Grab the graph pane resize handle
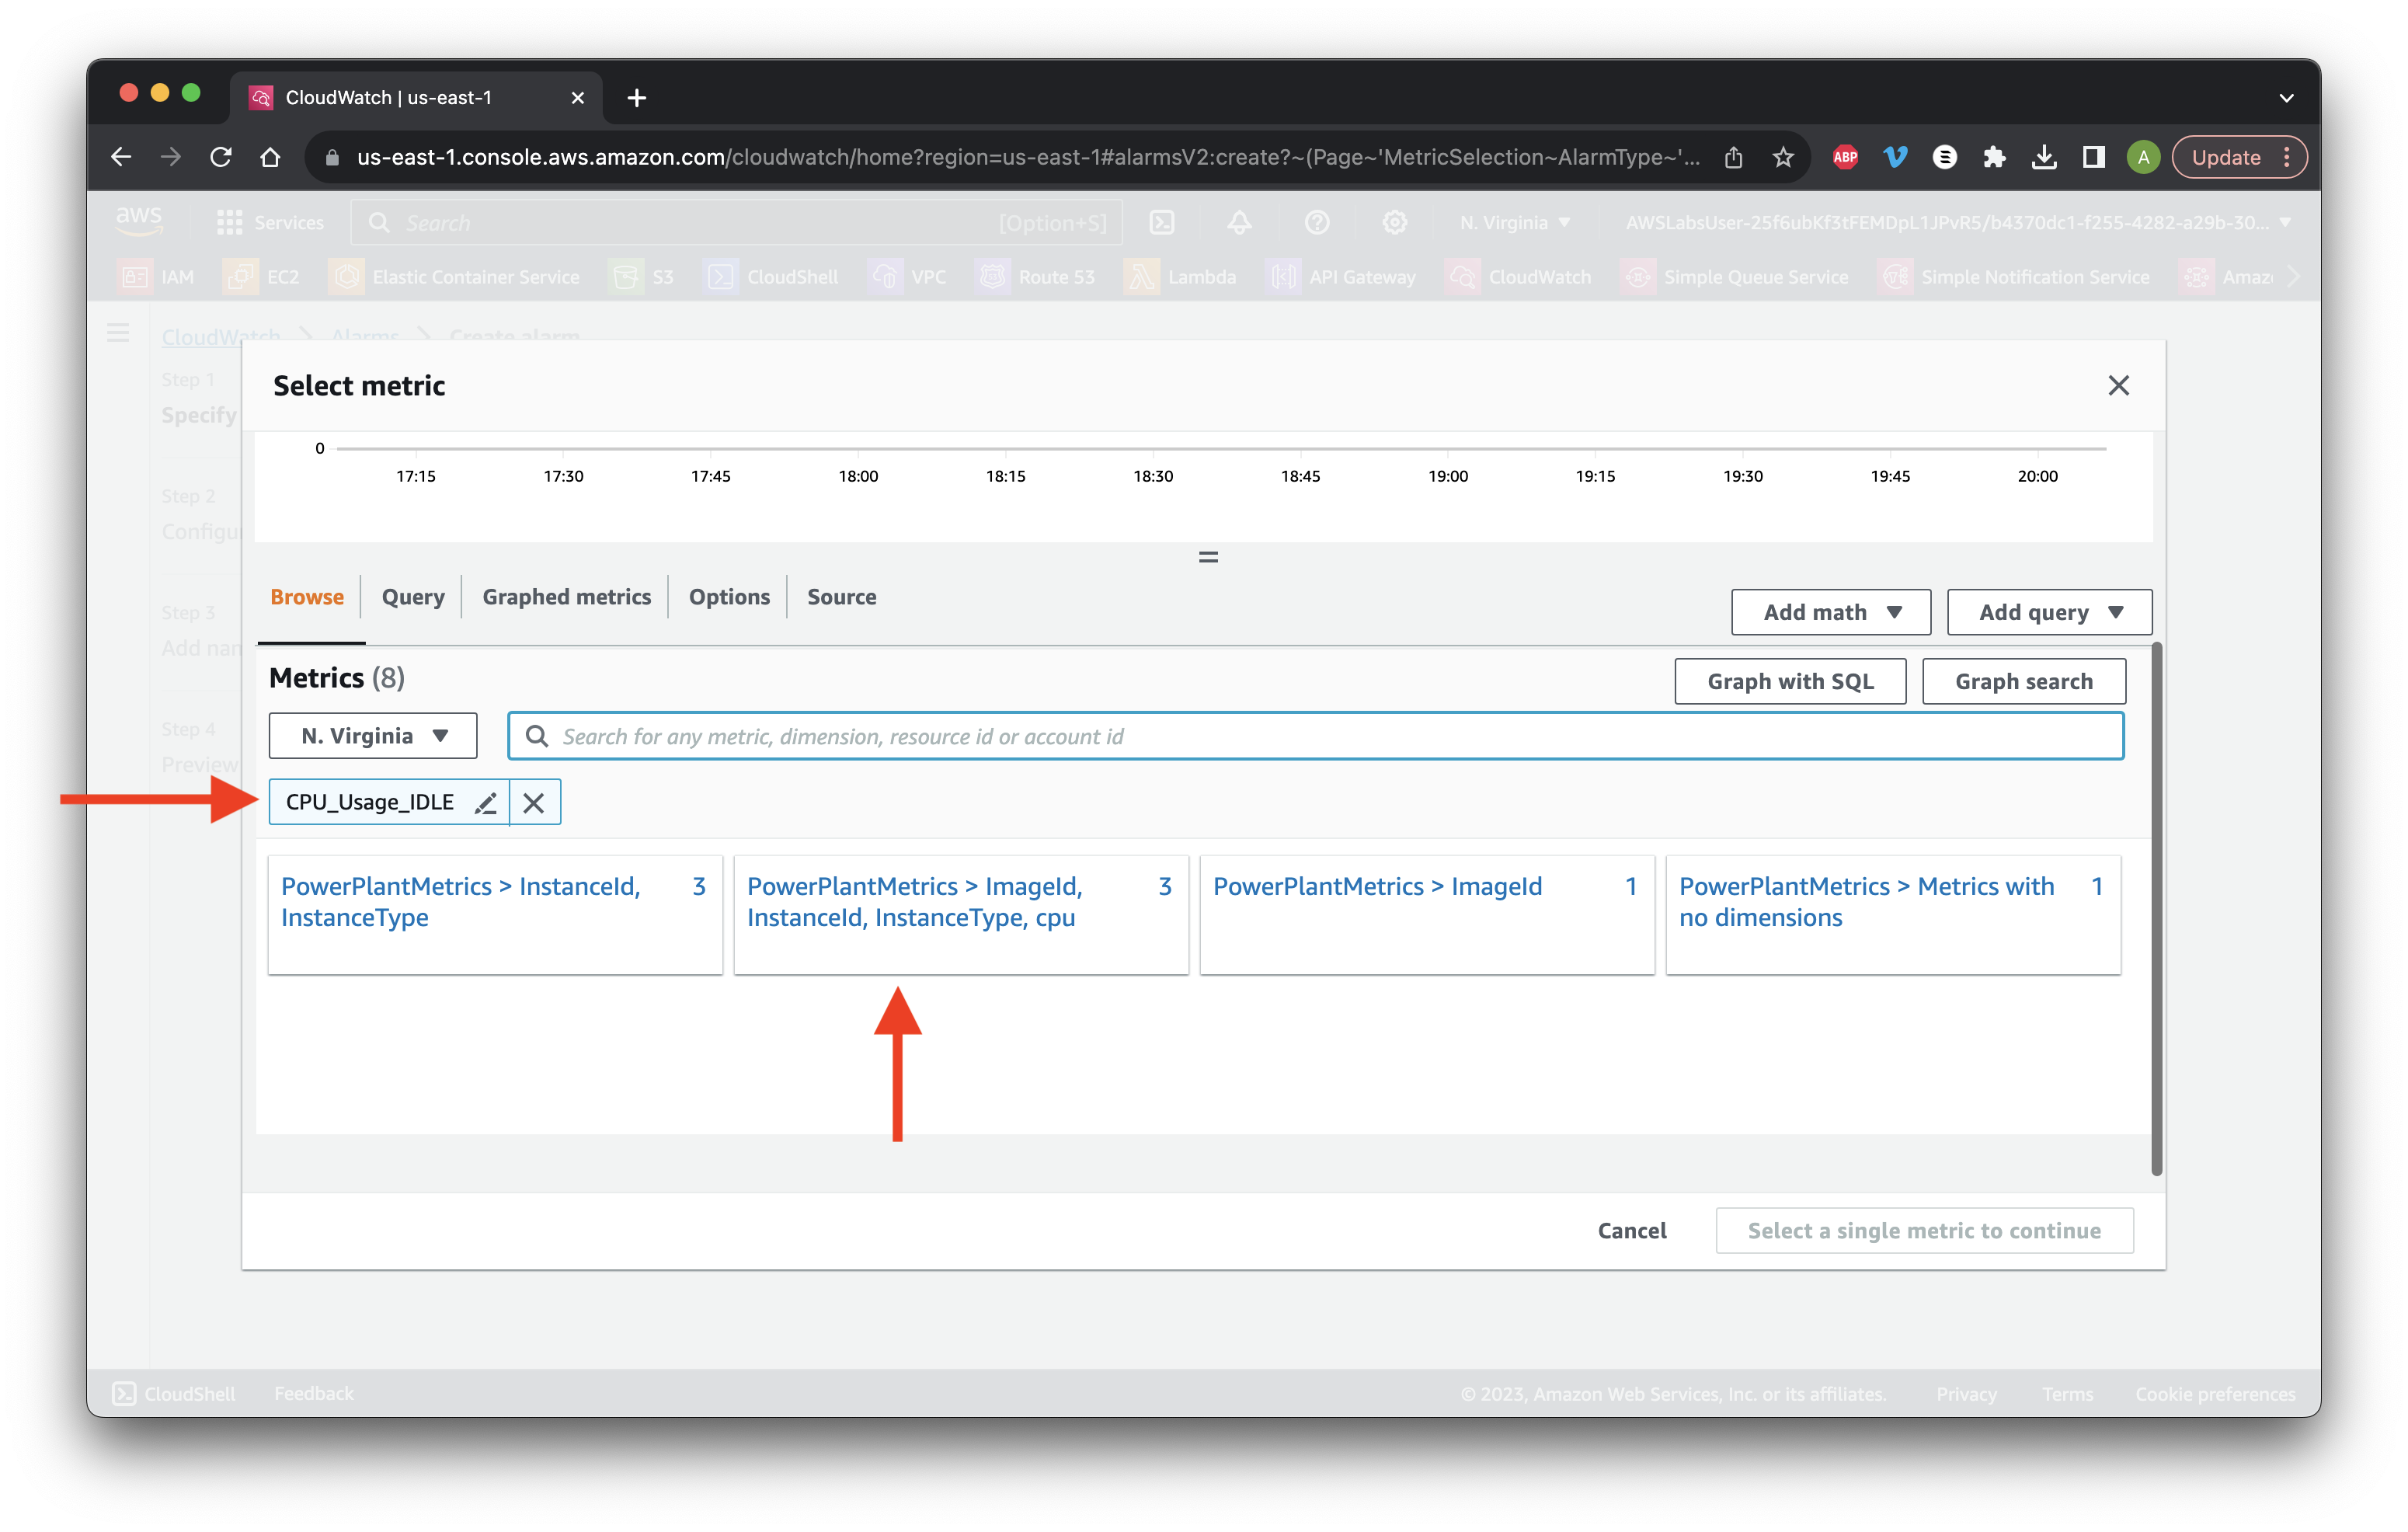This screenshot has height=1532, width=2408. (1208, 557)
